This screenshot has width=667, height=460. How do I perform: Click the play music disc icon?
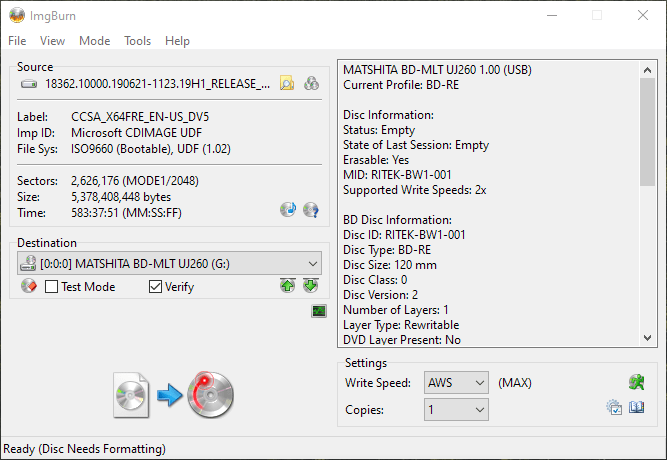click(x=288, y=209)
